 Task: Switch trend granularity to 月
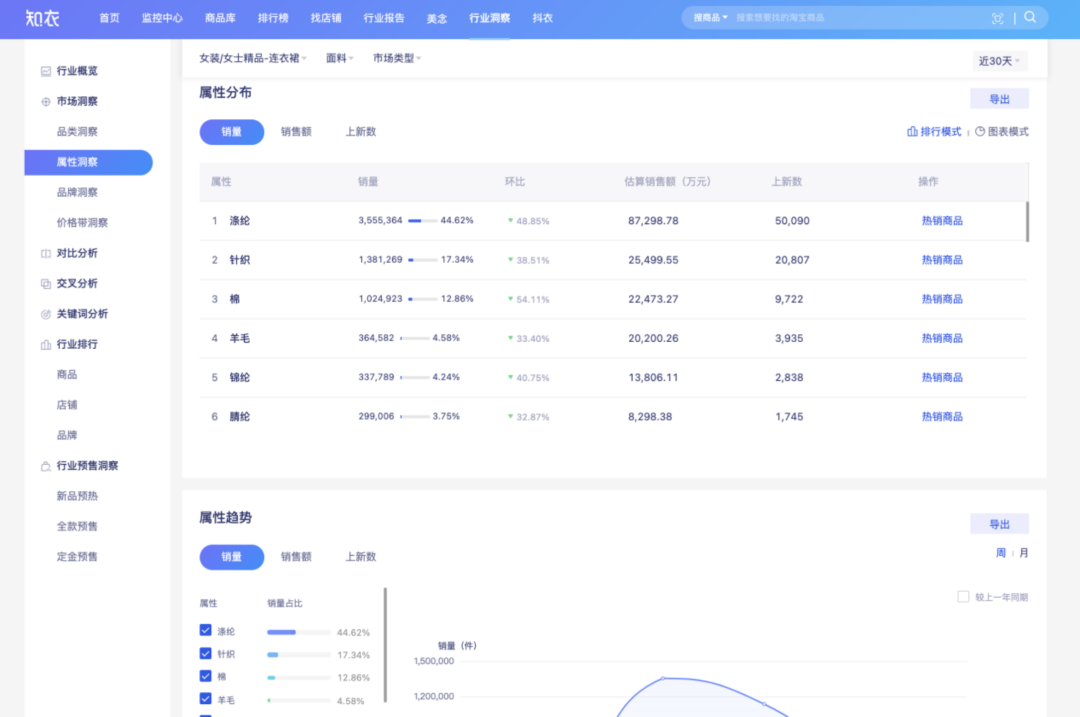point(1024,553)
